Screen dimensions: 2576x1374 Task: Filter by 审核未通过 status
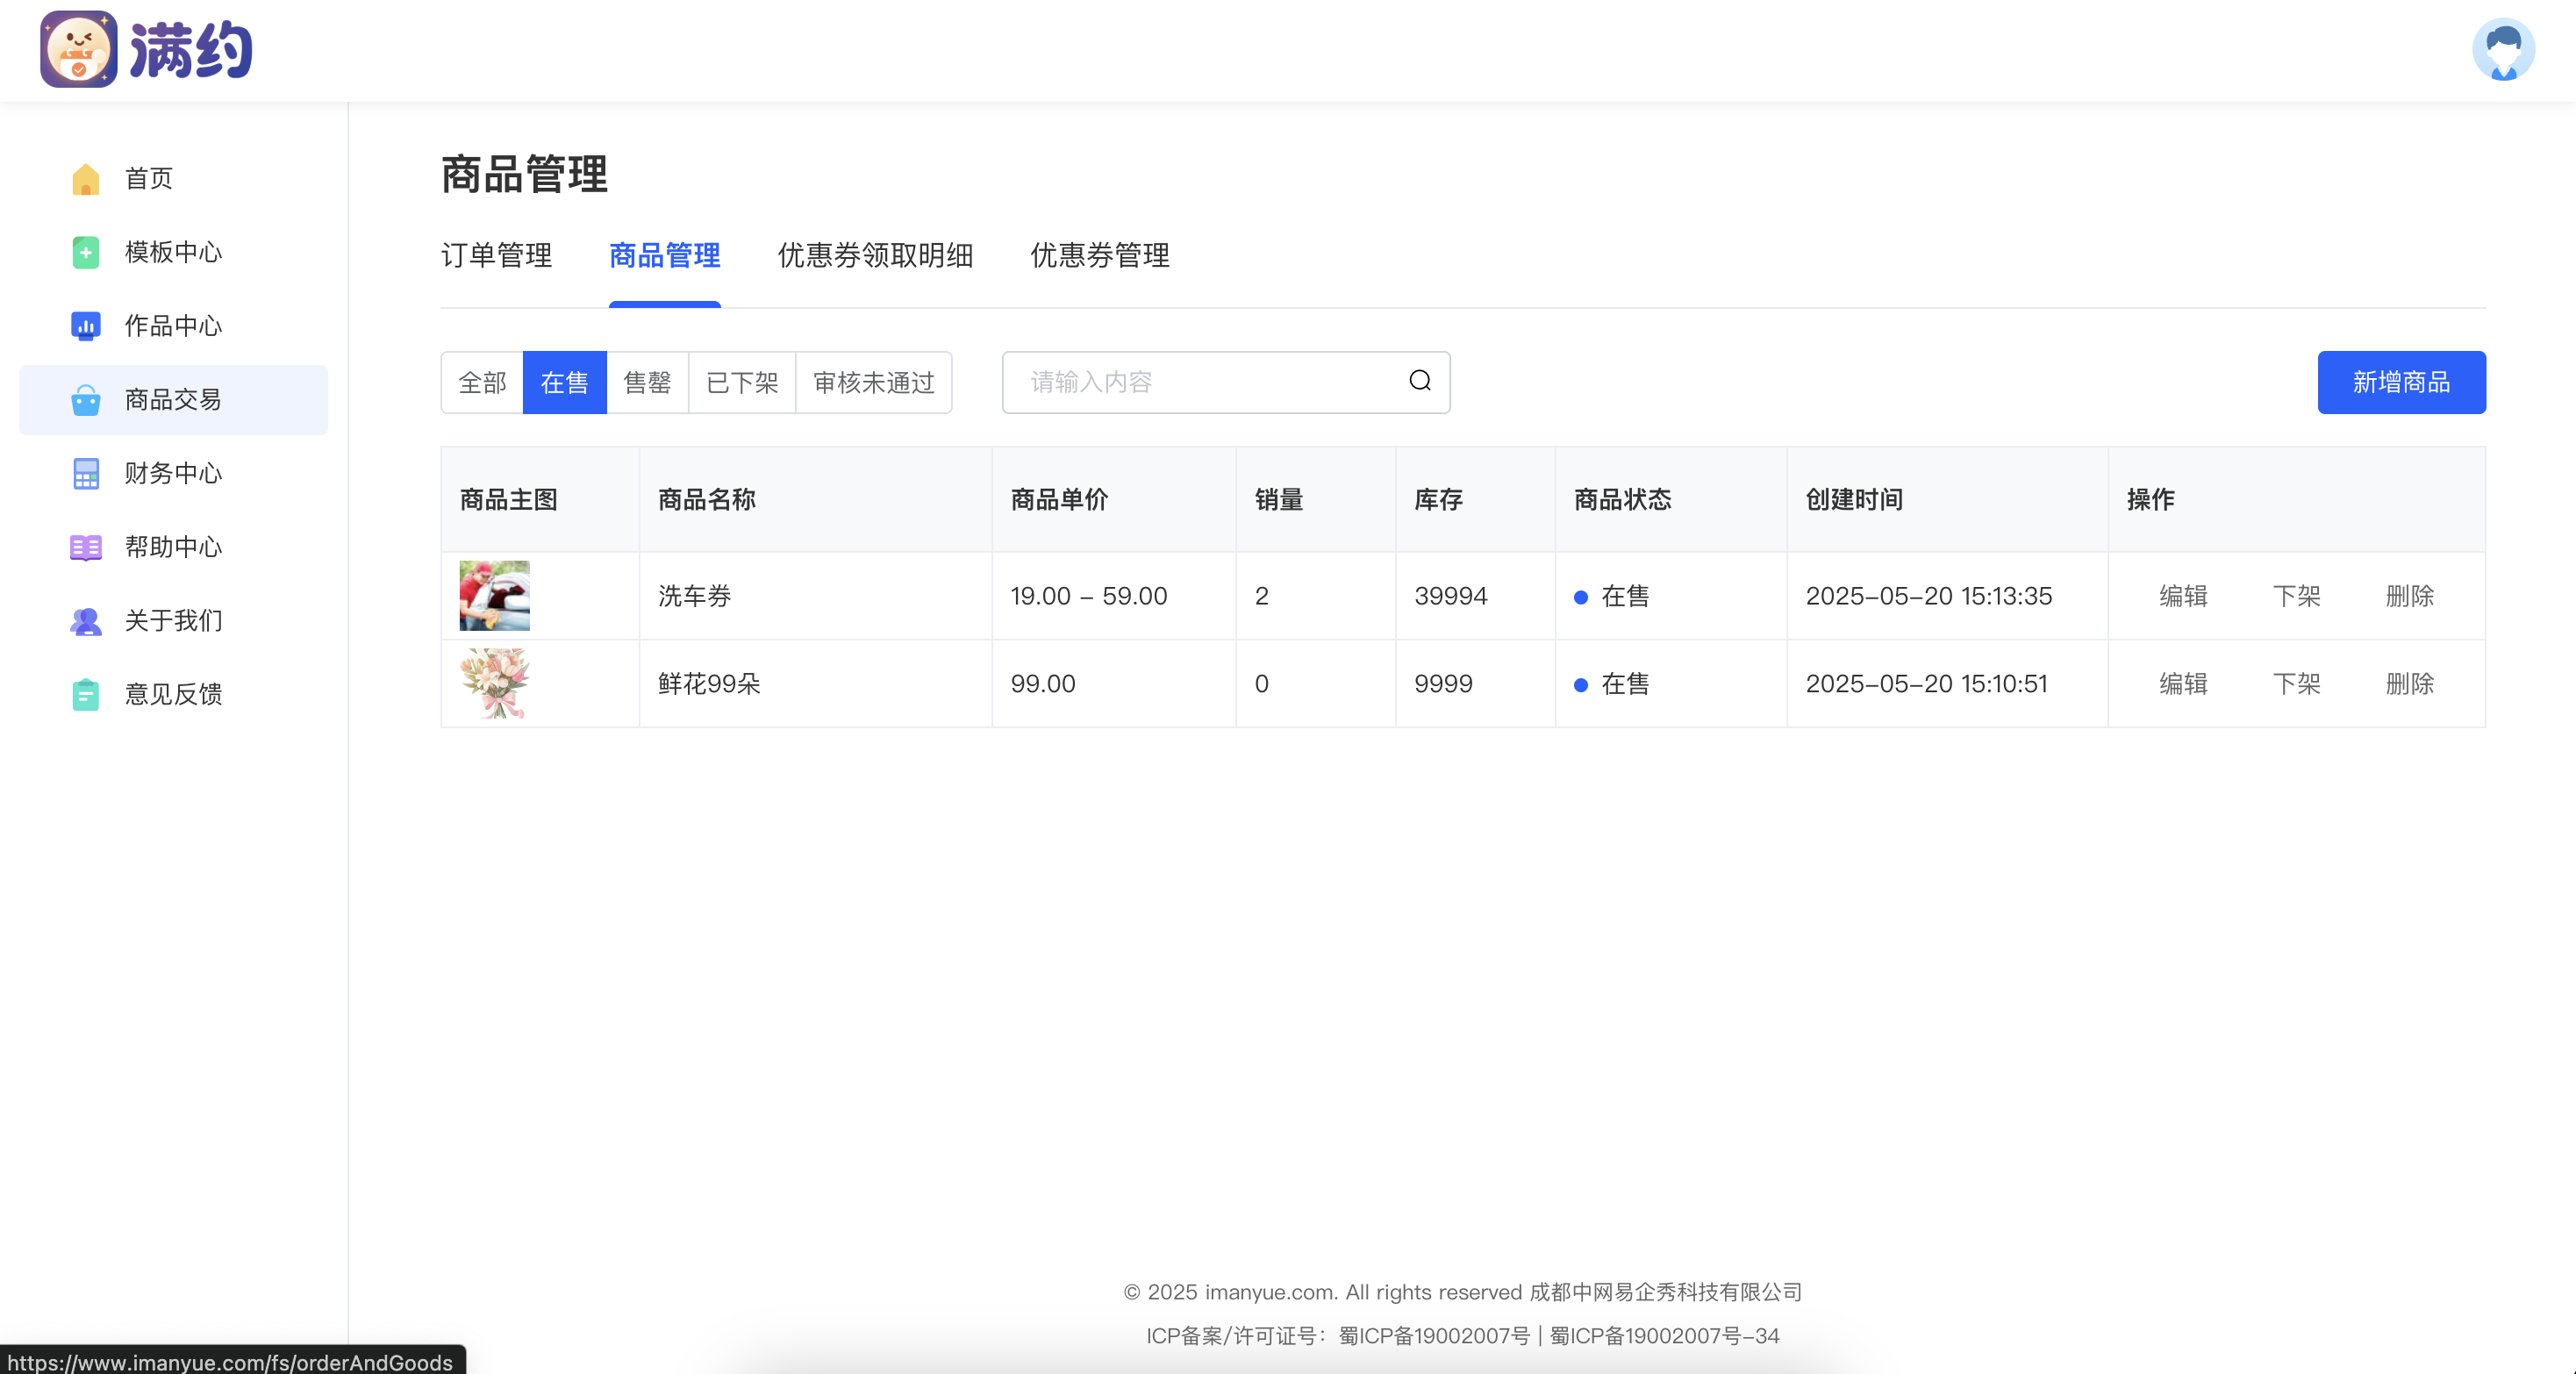point(873,382)
